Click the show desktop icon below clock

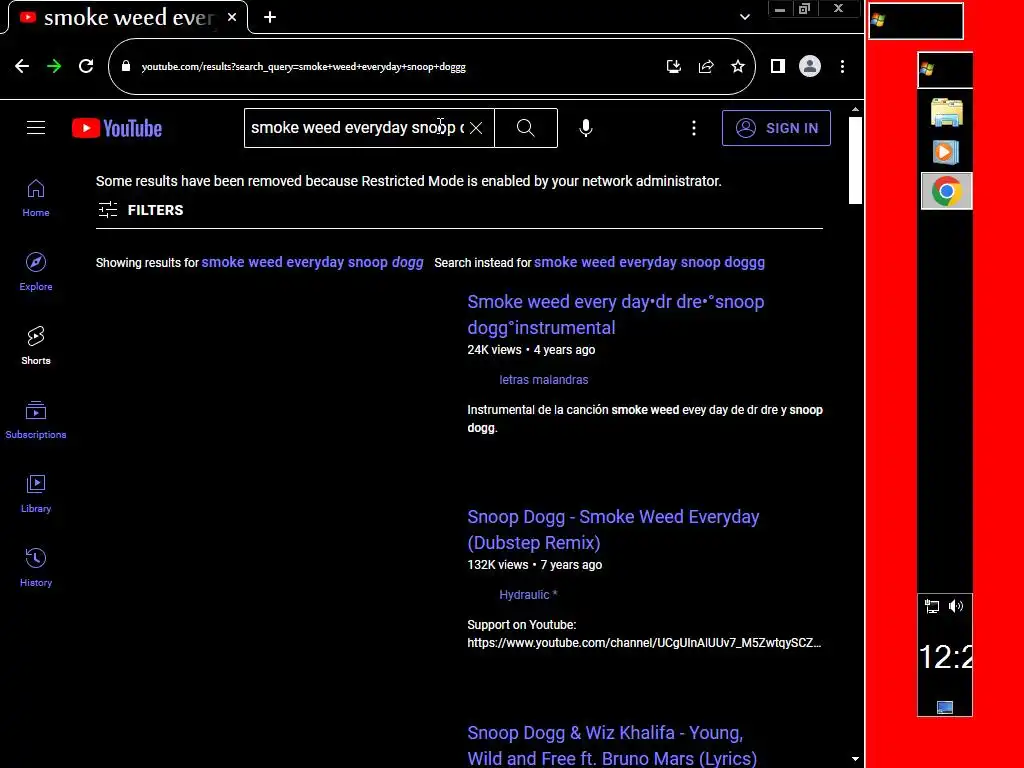[x=945, y=707]
